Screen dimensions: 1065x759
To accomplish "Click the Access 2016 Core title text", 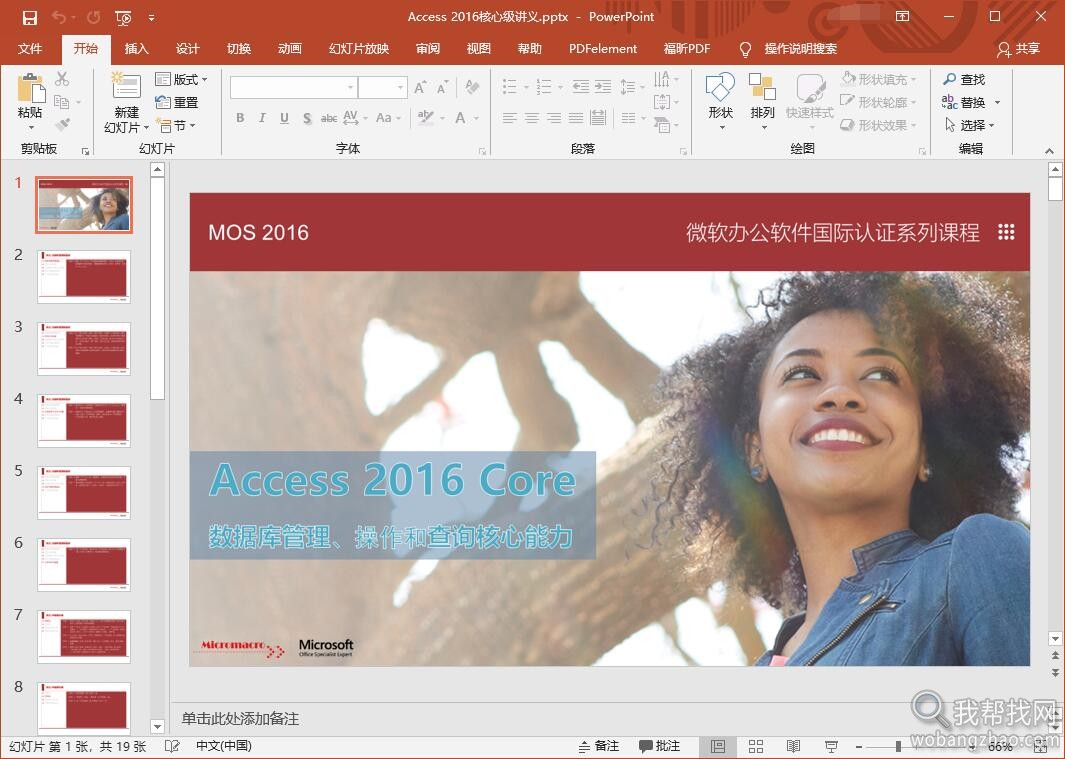I will click(393, 480).
